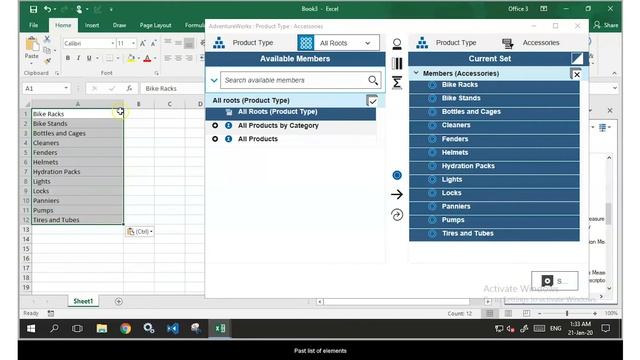Viewport: 640px width, 360px height.
Task: Click the Product Type hierarchy icon in Available Members
Action: point(219,42)
